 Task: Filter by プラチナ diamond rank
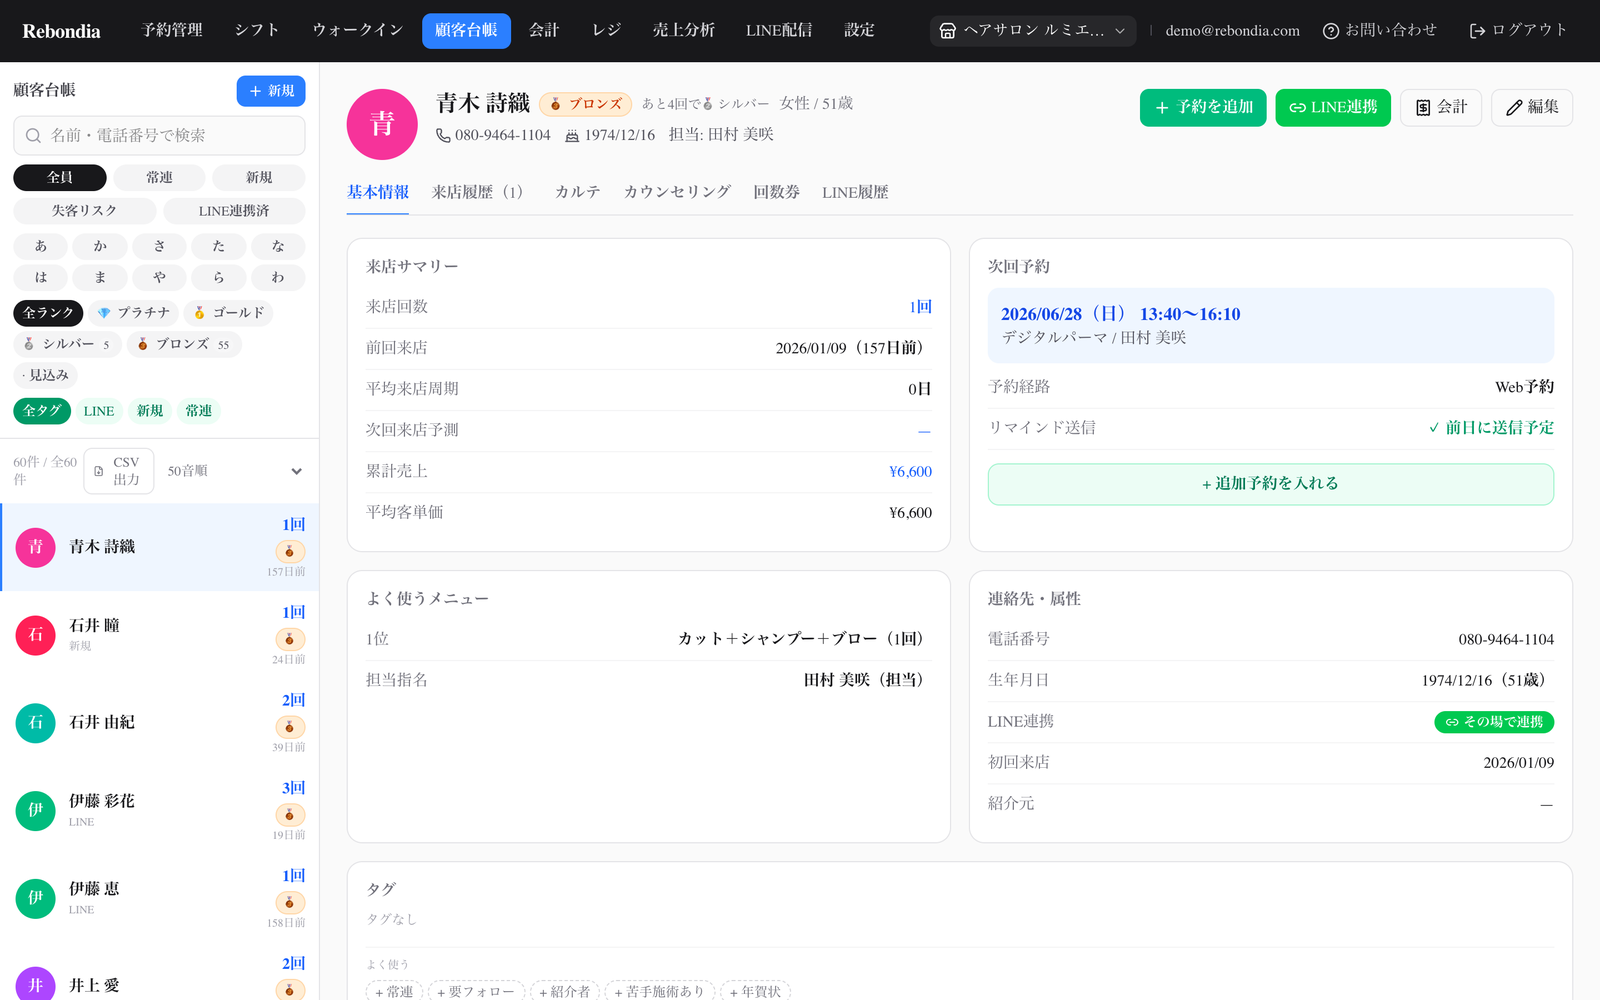[x=133, y=313]
